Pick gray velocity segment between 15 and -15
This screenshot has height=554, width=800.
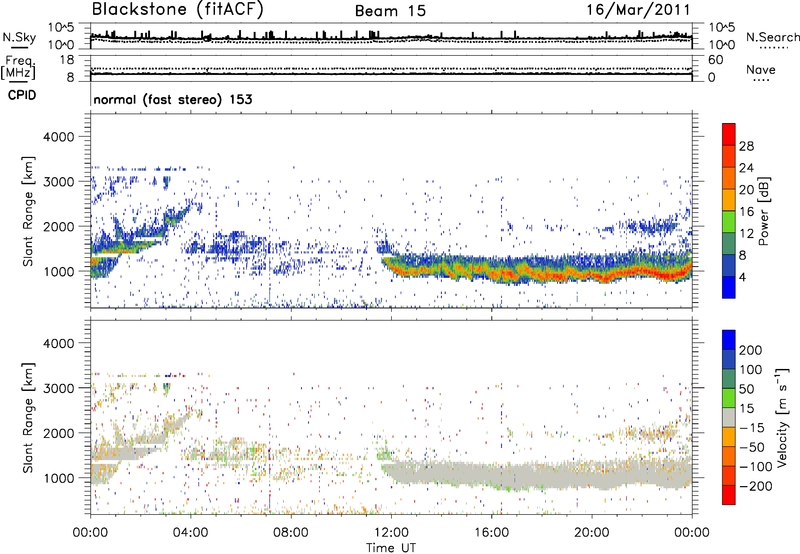tap(729, 417)
